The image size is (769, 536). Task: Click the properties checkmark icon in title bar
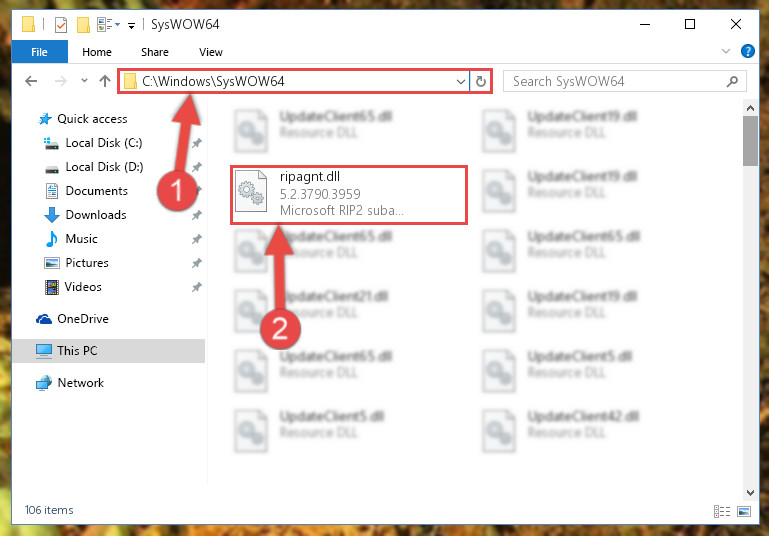pyautogui.click(x=61, y=25)
